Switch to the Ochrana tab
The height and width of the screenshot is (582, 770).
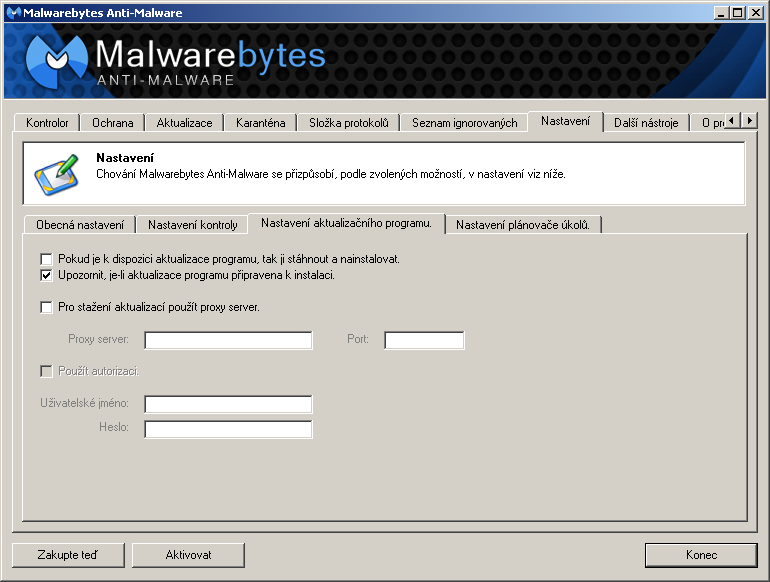point(112,123)
